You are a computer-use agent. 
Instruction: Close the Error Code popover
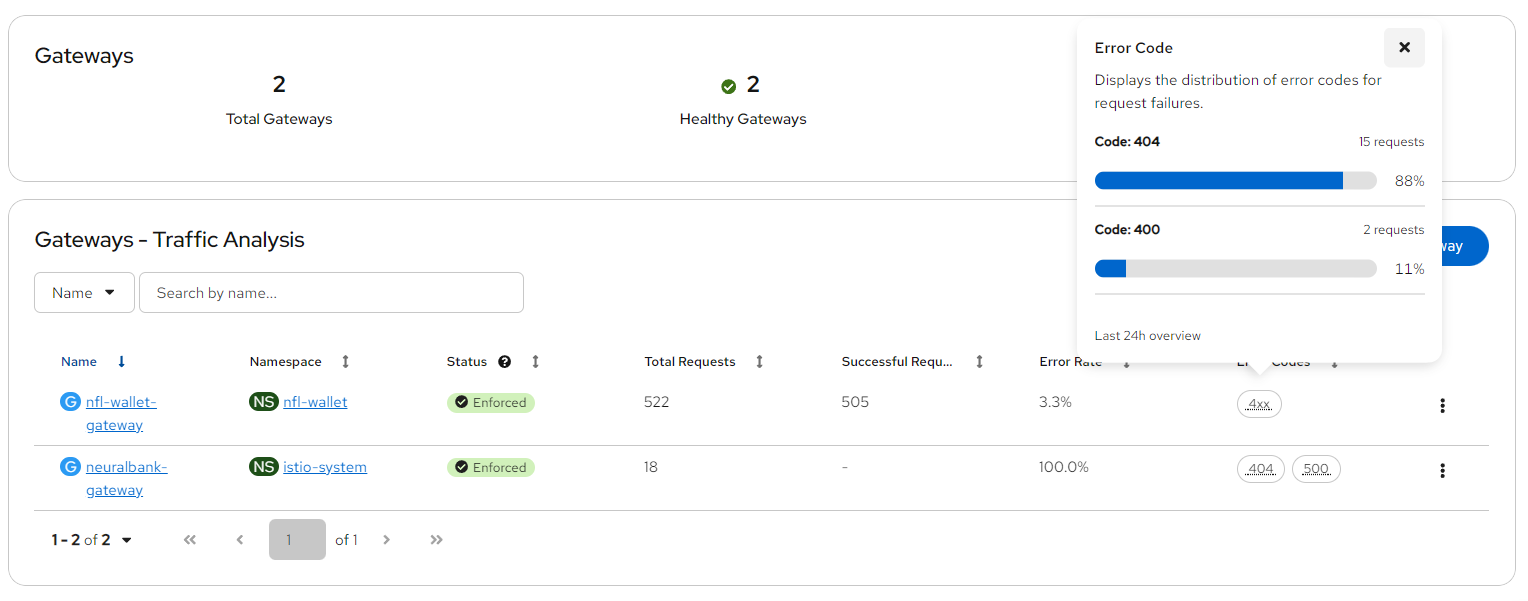coord(1404,48)
